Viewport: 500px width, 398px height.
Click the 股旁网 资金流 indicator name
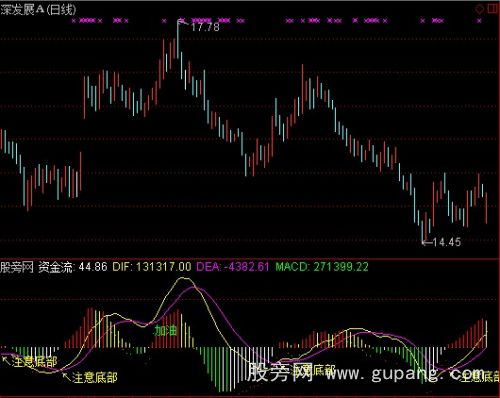pyautogui.click(x=36, y=267)
